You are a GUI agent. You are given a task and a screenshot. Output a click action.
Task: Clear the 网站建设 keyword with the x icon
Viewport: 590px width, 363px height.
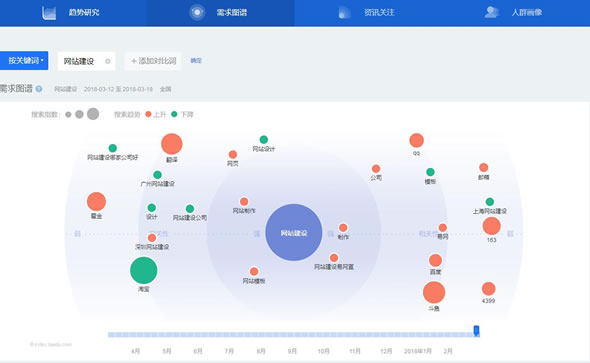pyautogui.click(x=108, y=61)
